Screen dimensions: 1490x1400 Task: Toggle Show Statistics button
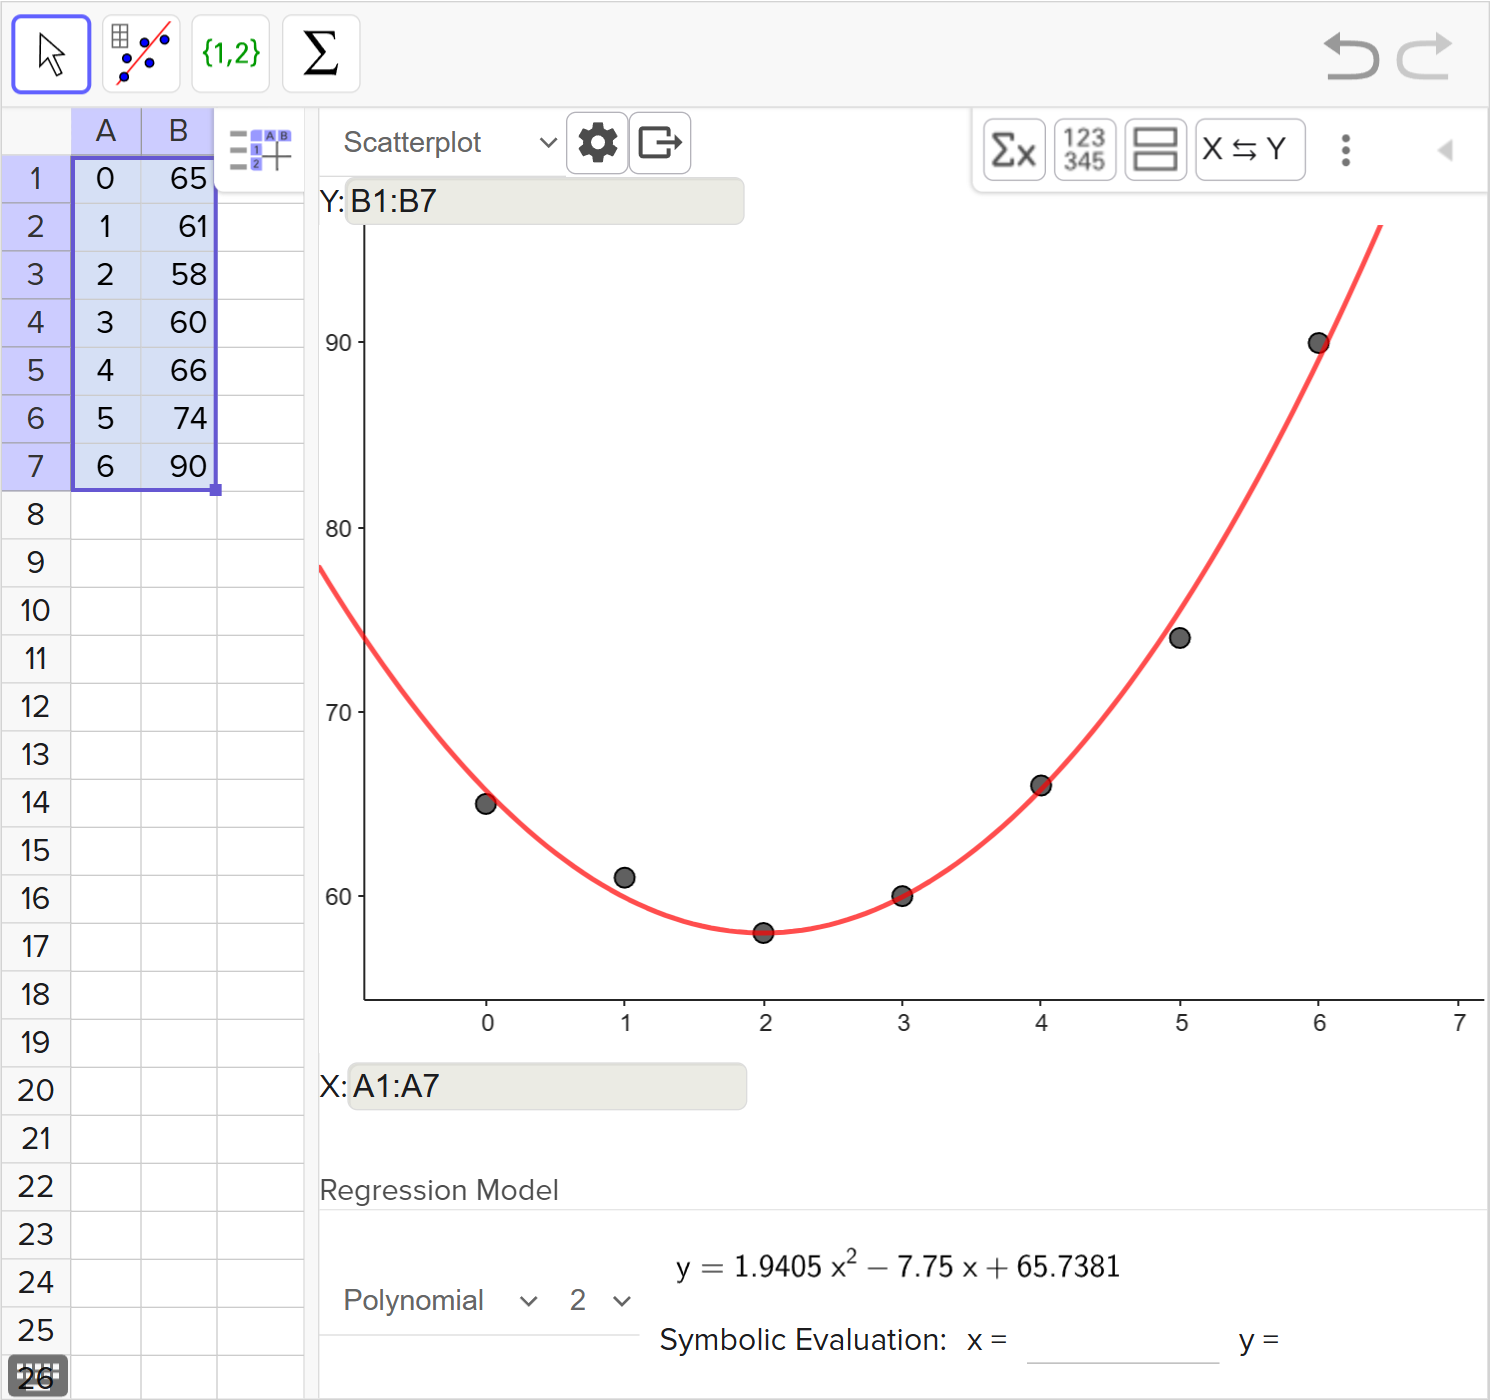coord(1014,150)
